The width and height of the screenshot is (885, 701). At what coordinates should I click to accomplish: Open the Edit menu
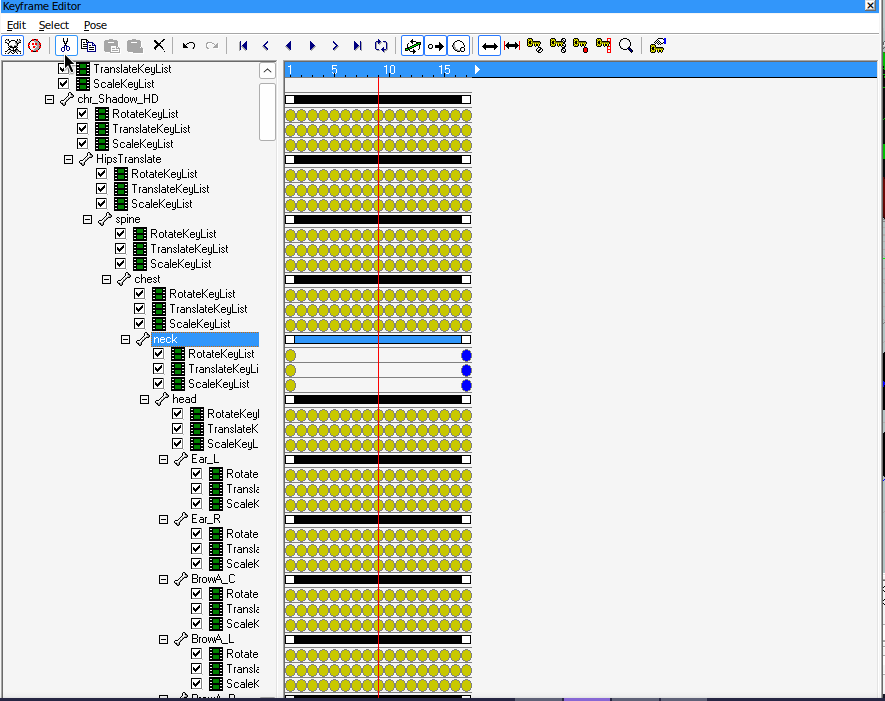pyautogui.click(x=16, y=25)
